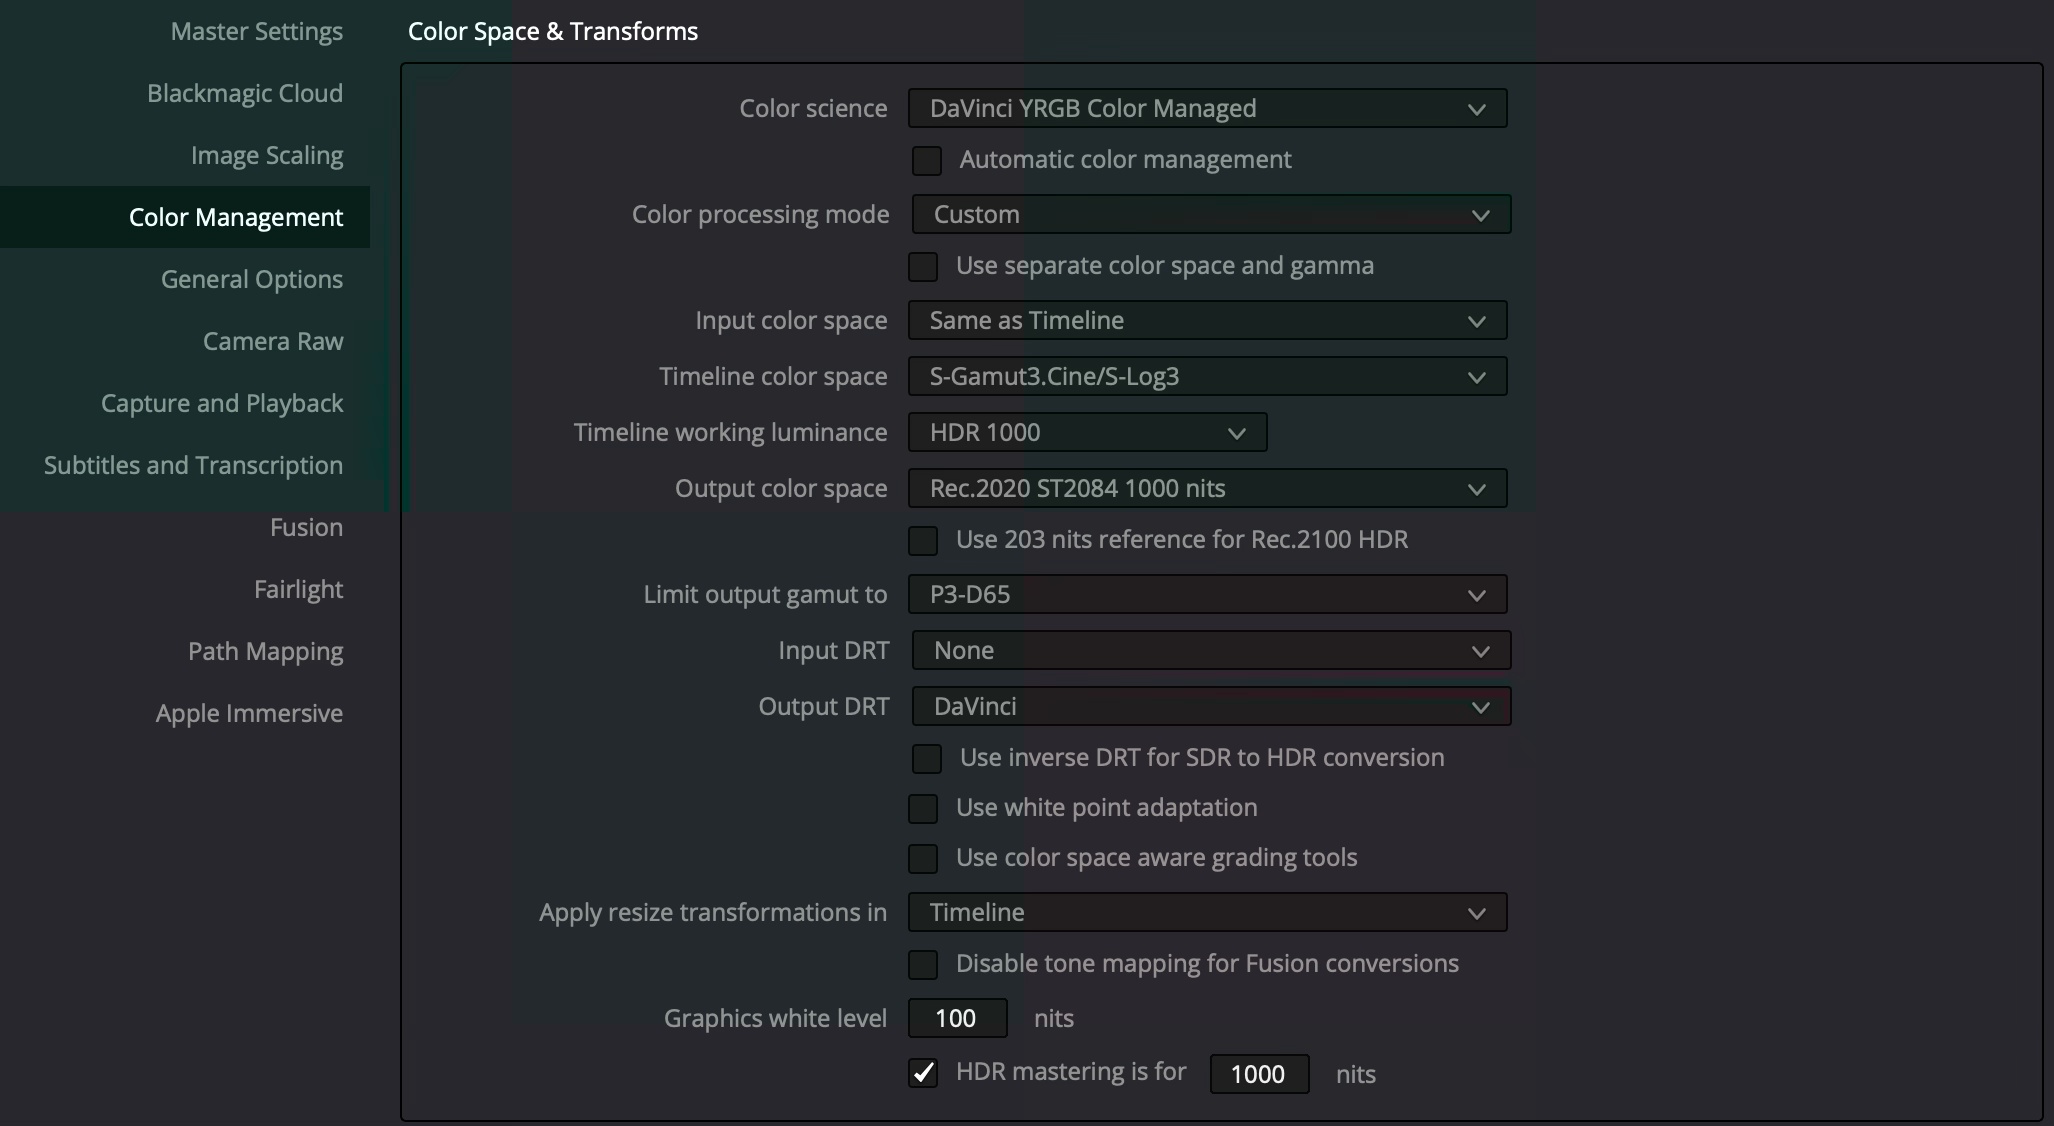Select Apple Immersive section
2054x1126 pixels.
click(x=249, y=713)
